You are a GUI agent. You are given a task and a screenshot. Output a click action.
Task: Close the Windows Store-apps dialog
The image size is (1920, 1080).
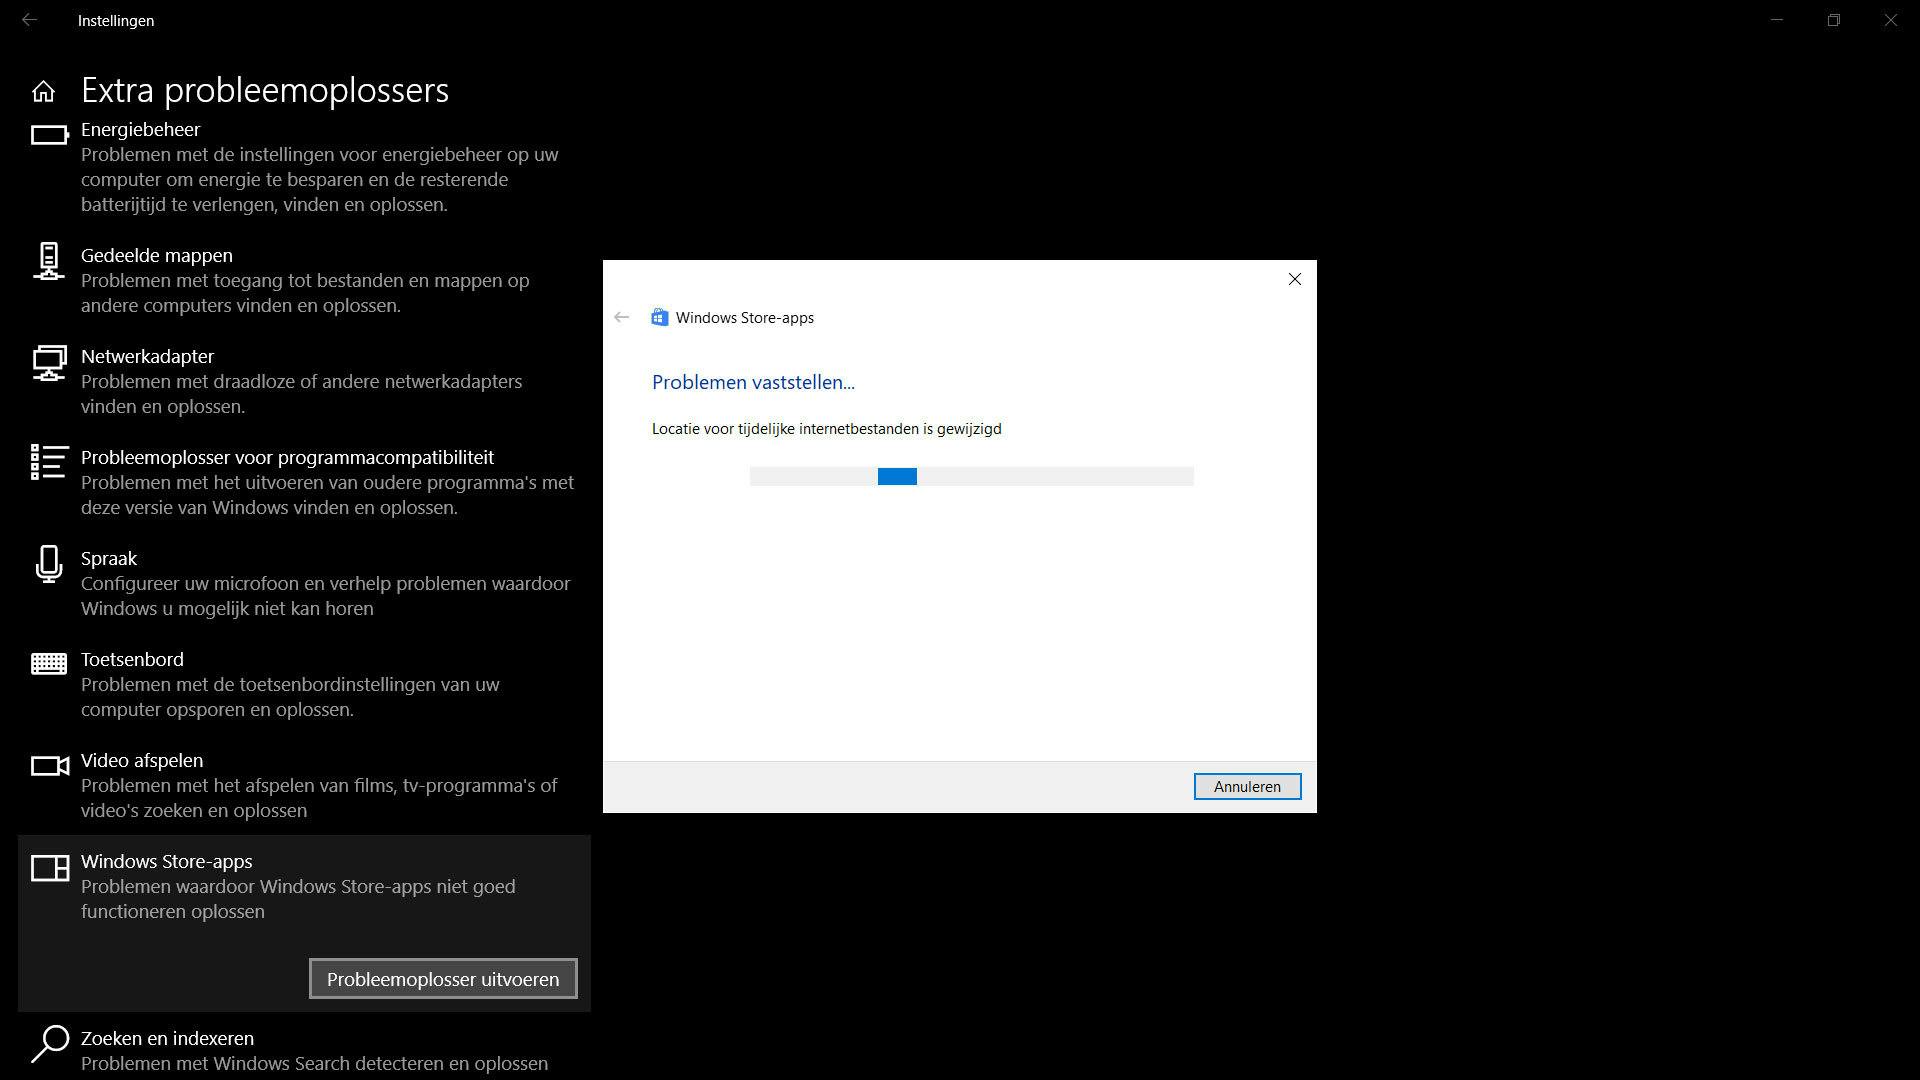(x=1294, y=279)
